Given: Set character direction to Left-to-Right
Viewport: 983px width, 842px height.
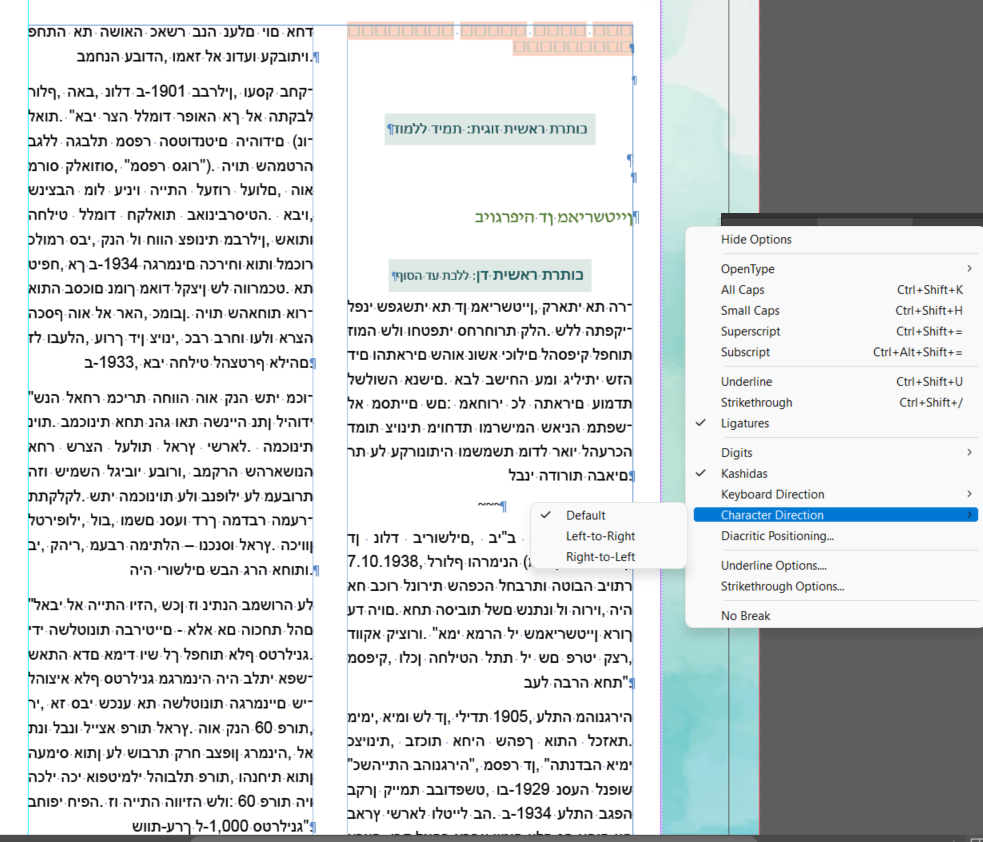Looking at the screenshot, I should (600, 536).
